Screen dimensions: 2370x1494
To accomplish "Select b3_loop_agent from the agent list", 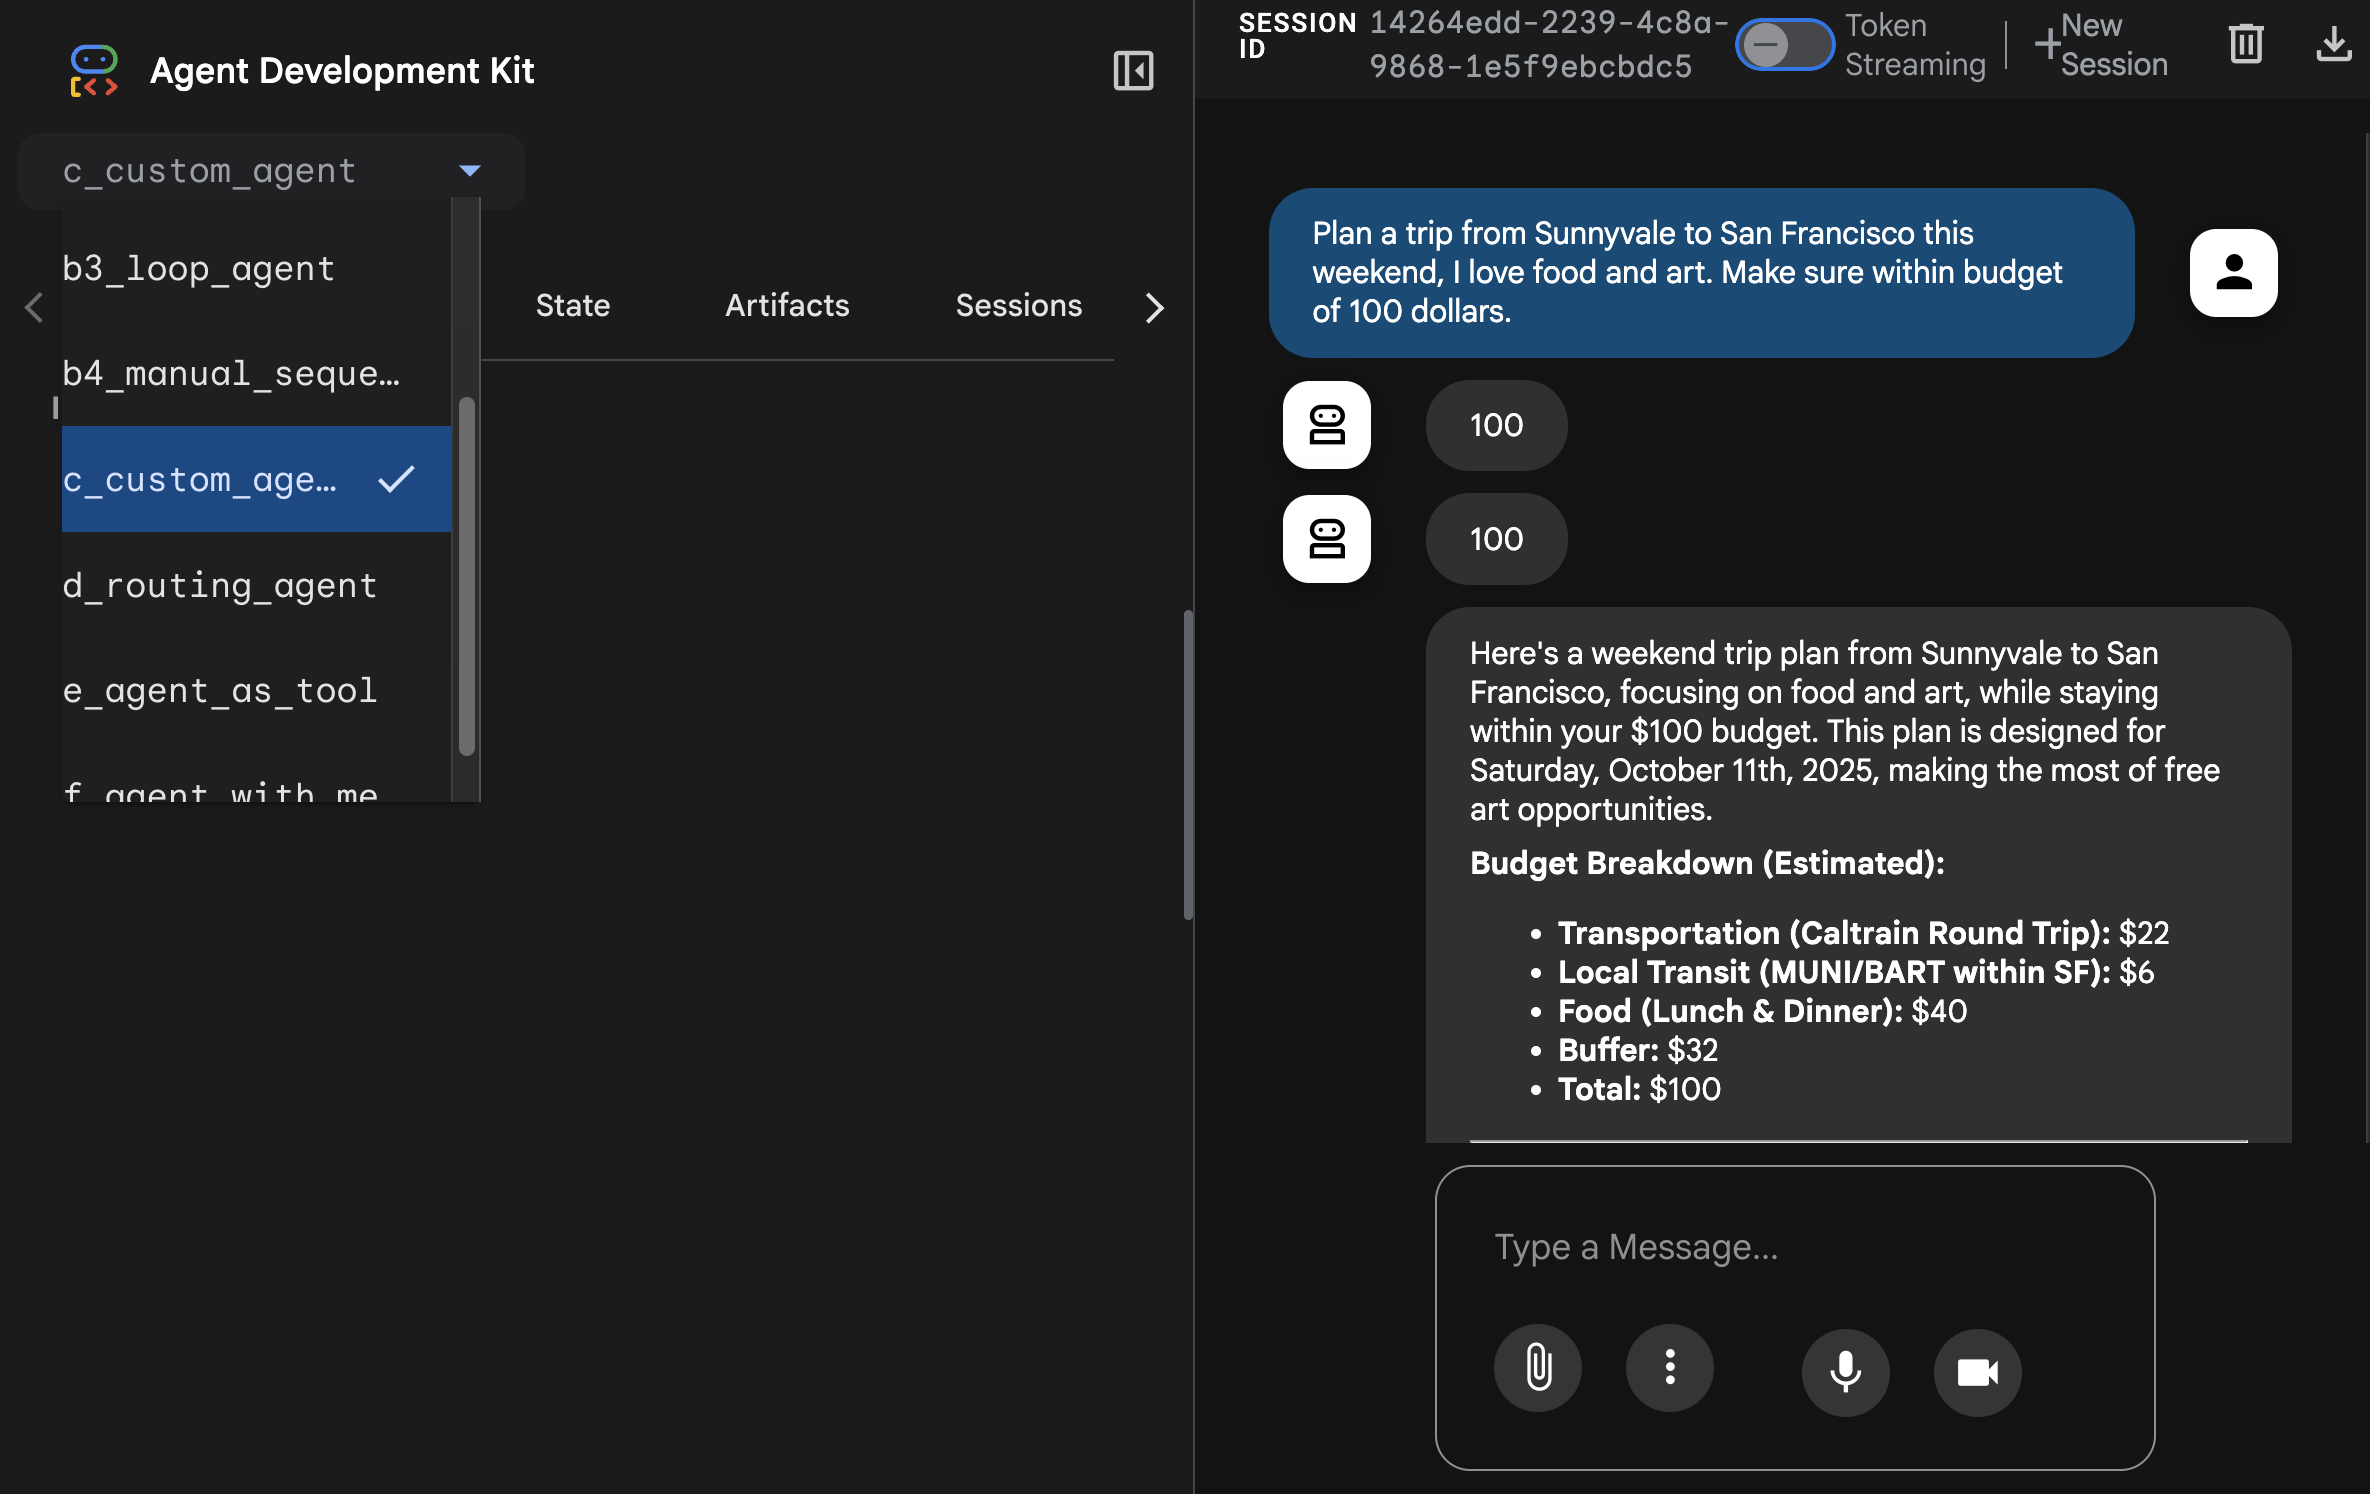I will [198, 267].
